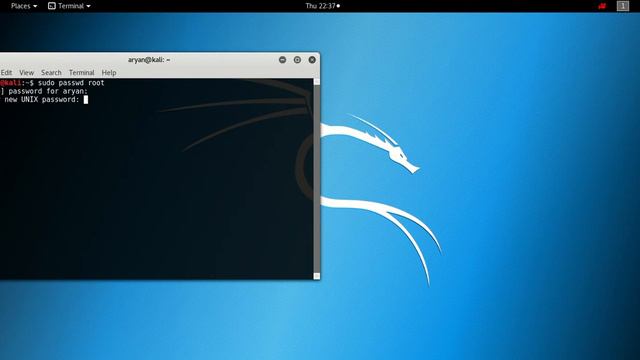The height and width of the screenshot is (360, 640).
Task: Open the Places menu in top bar
Action: point(24,6)
